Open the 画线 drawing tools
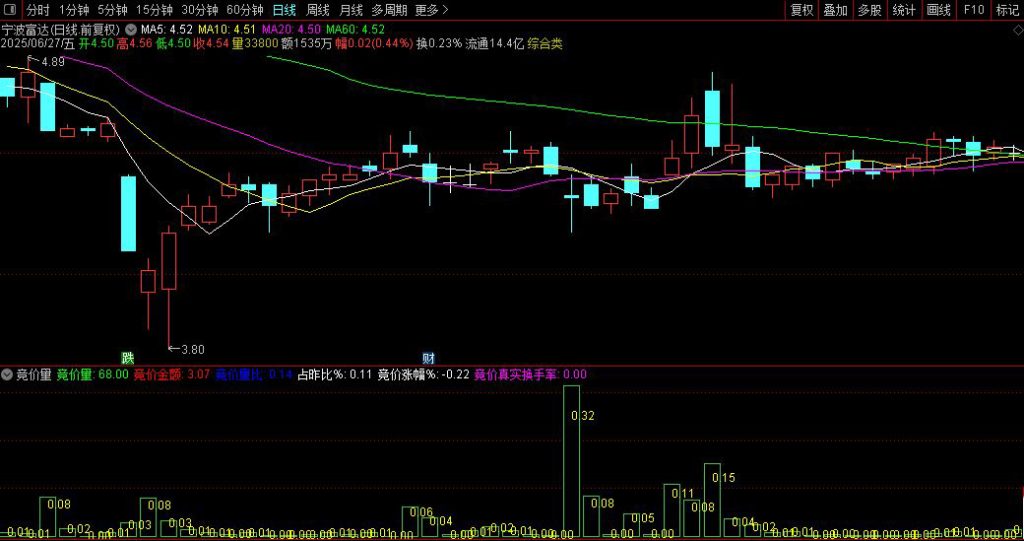1024x541 pixels. tap(938, 10)
